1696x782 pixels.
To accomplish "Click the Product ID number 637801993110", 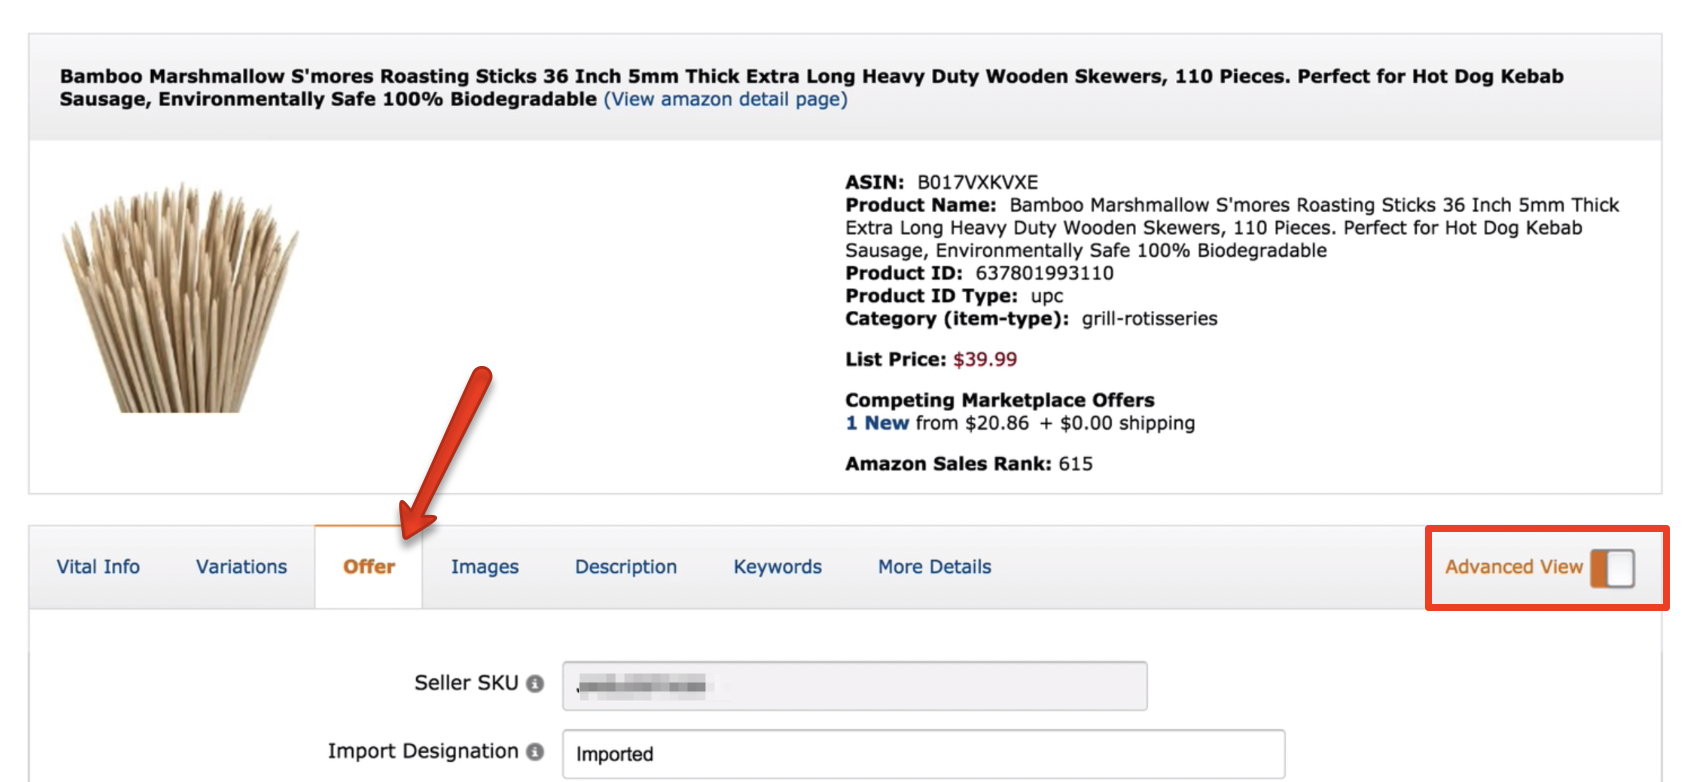I will tap(1044, 273).
